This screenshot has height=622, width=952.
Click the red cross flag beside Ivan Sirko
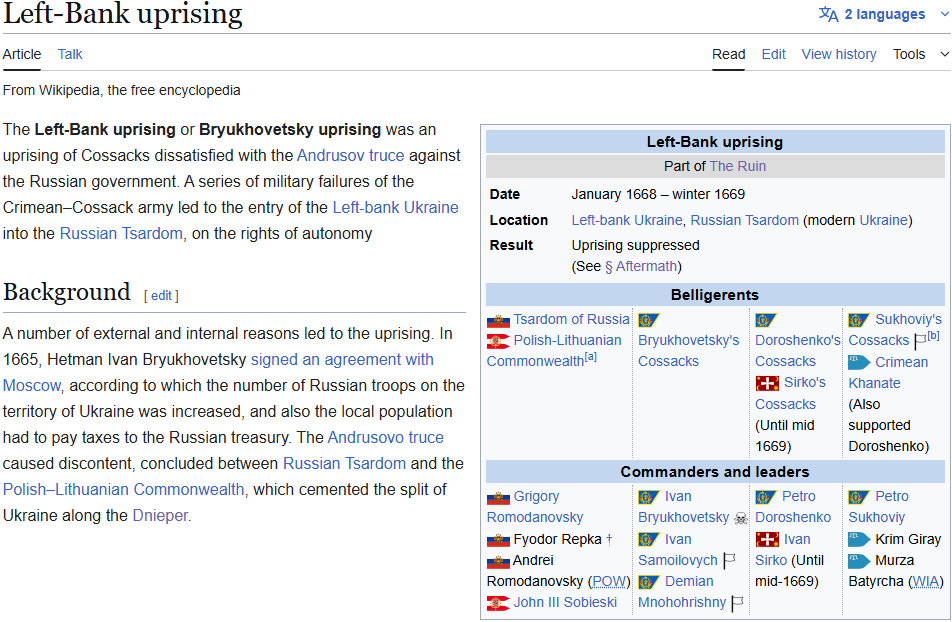[x=767, y=539]
